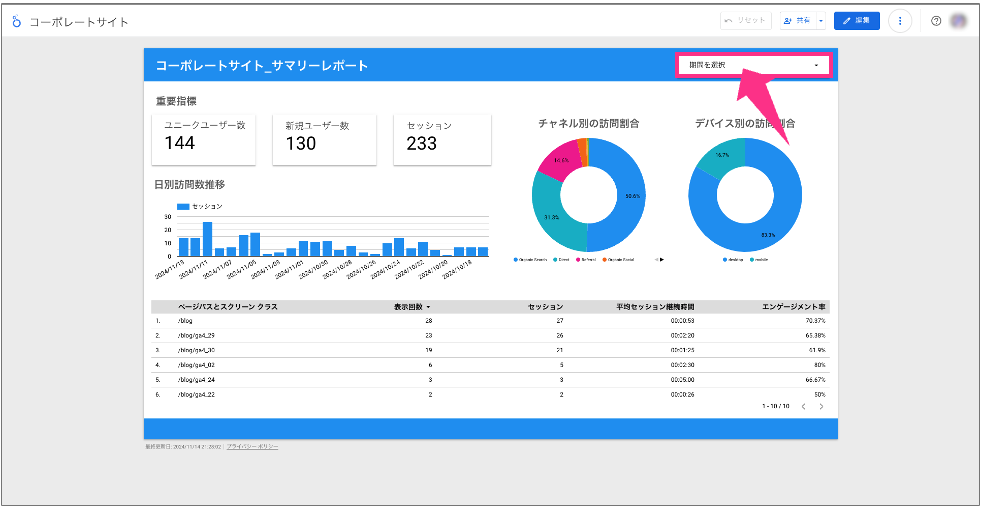The image size is (983, 511).
Task: Click the 31.3% slice of channel donut
Action: [x=550, y=218]
